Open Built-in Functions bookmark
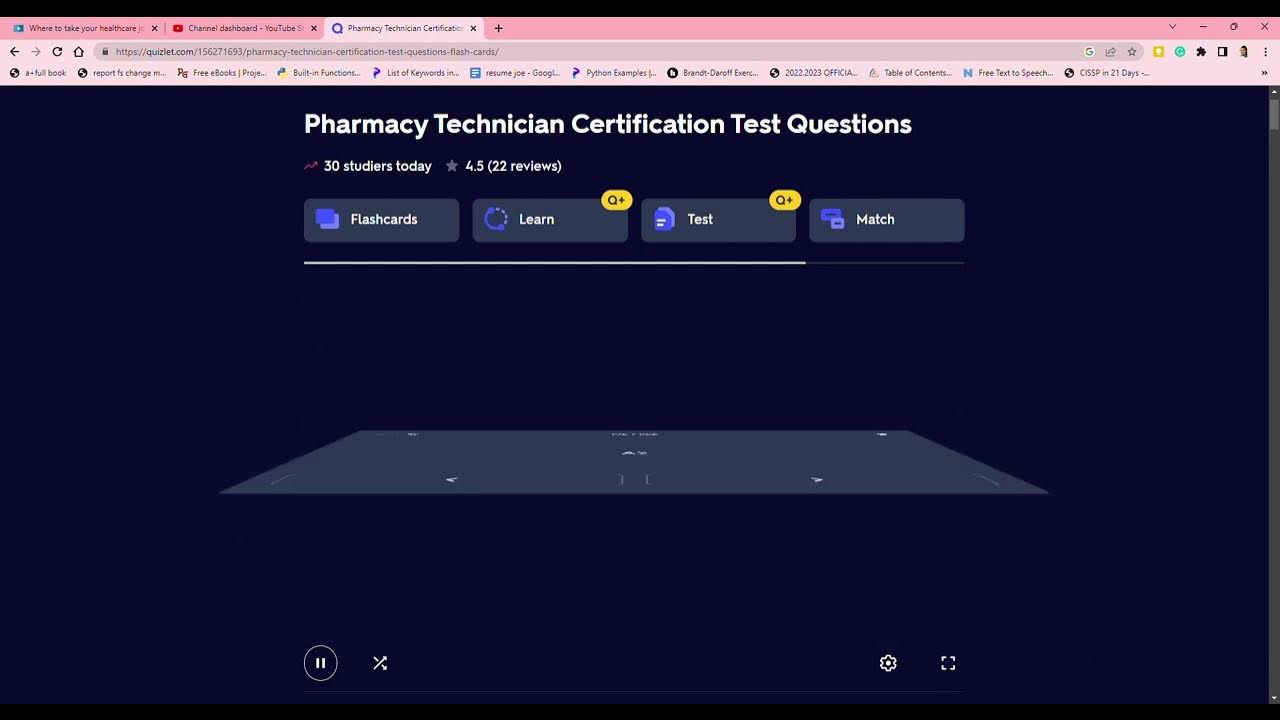This screenshot has height=720, width=1280. 319,73
